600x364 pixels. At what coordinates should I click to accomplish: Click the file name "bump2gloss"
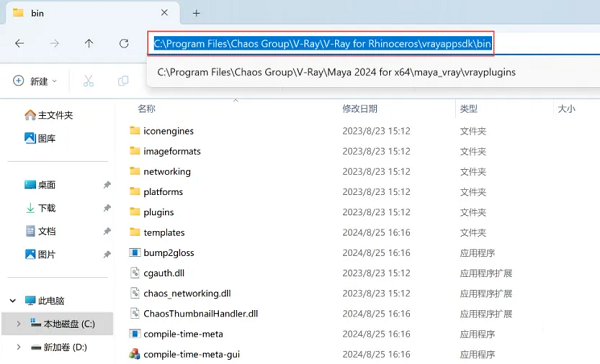(169, 253)
